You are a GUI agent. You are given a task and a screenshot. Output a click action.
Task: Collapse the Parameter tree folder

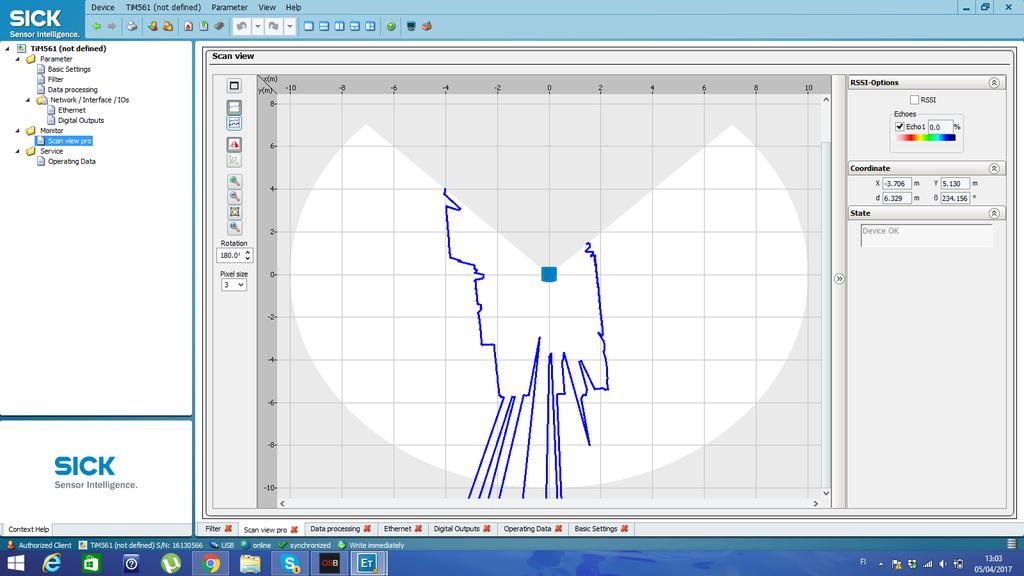click(x=18, y=59)
